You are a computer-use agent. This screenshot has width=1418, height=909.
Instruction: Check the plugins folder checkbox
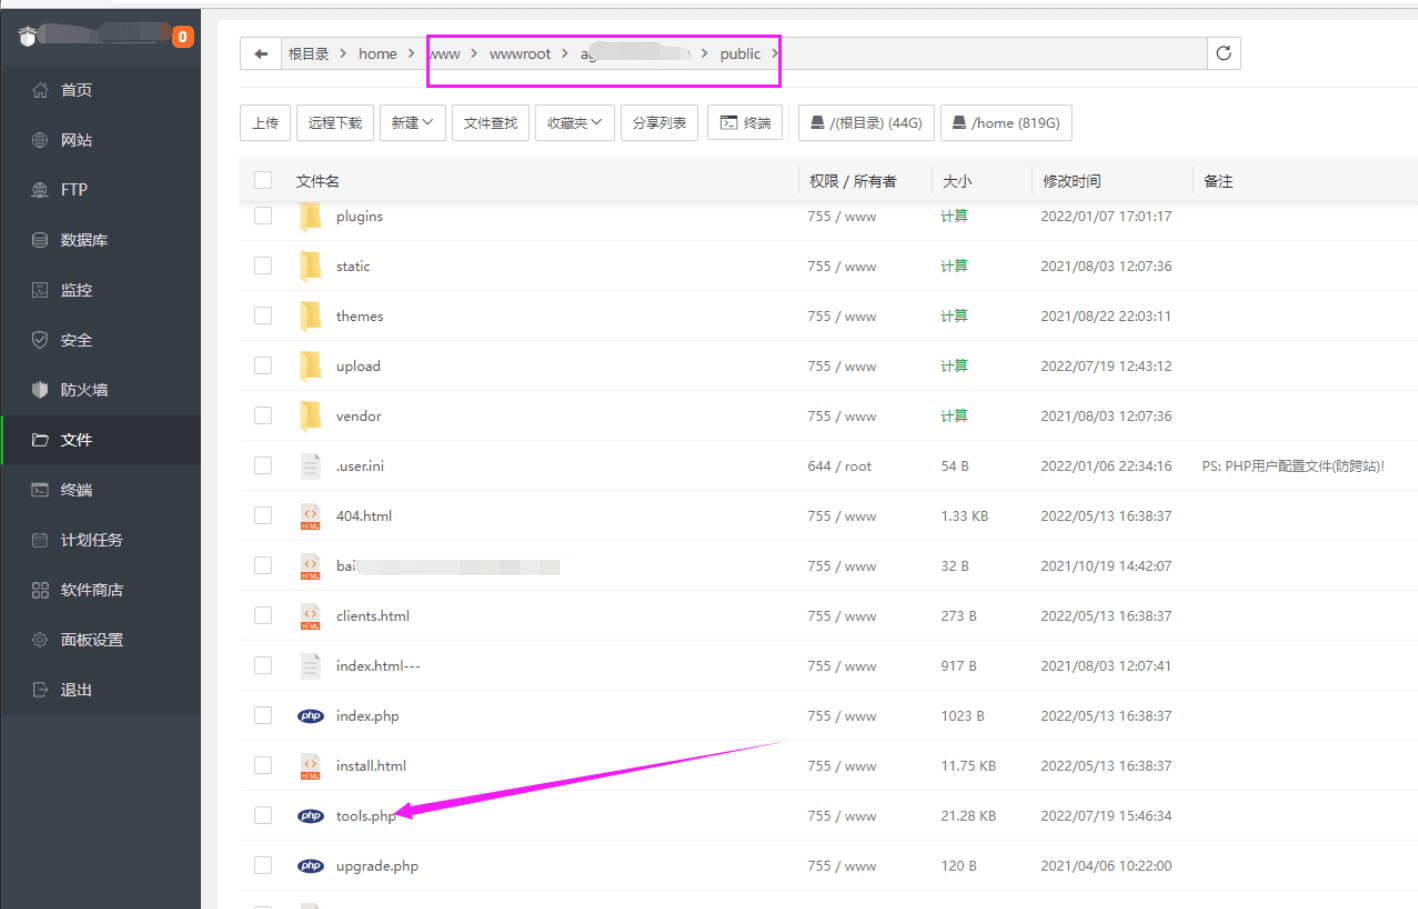click(x=263, y=216)
